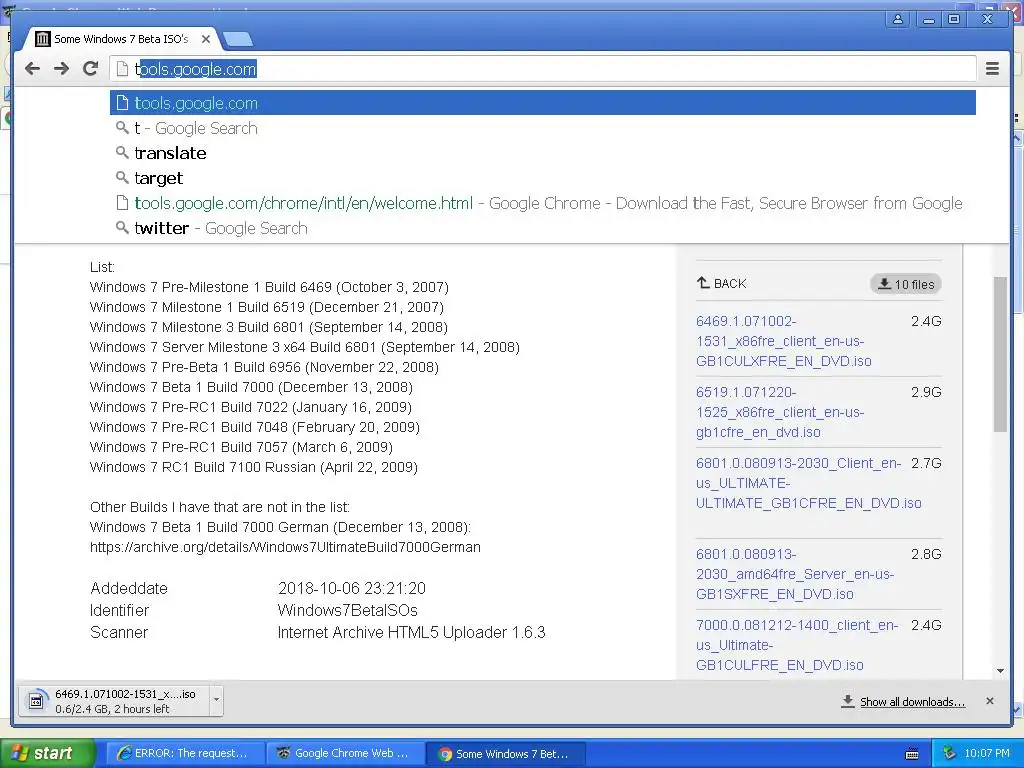The width and height of the screenshot is (1024, 768).
Task: Close the downloads bar
Action: [x=989, y=701]
